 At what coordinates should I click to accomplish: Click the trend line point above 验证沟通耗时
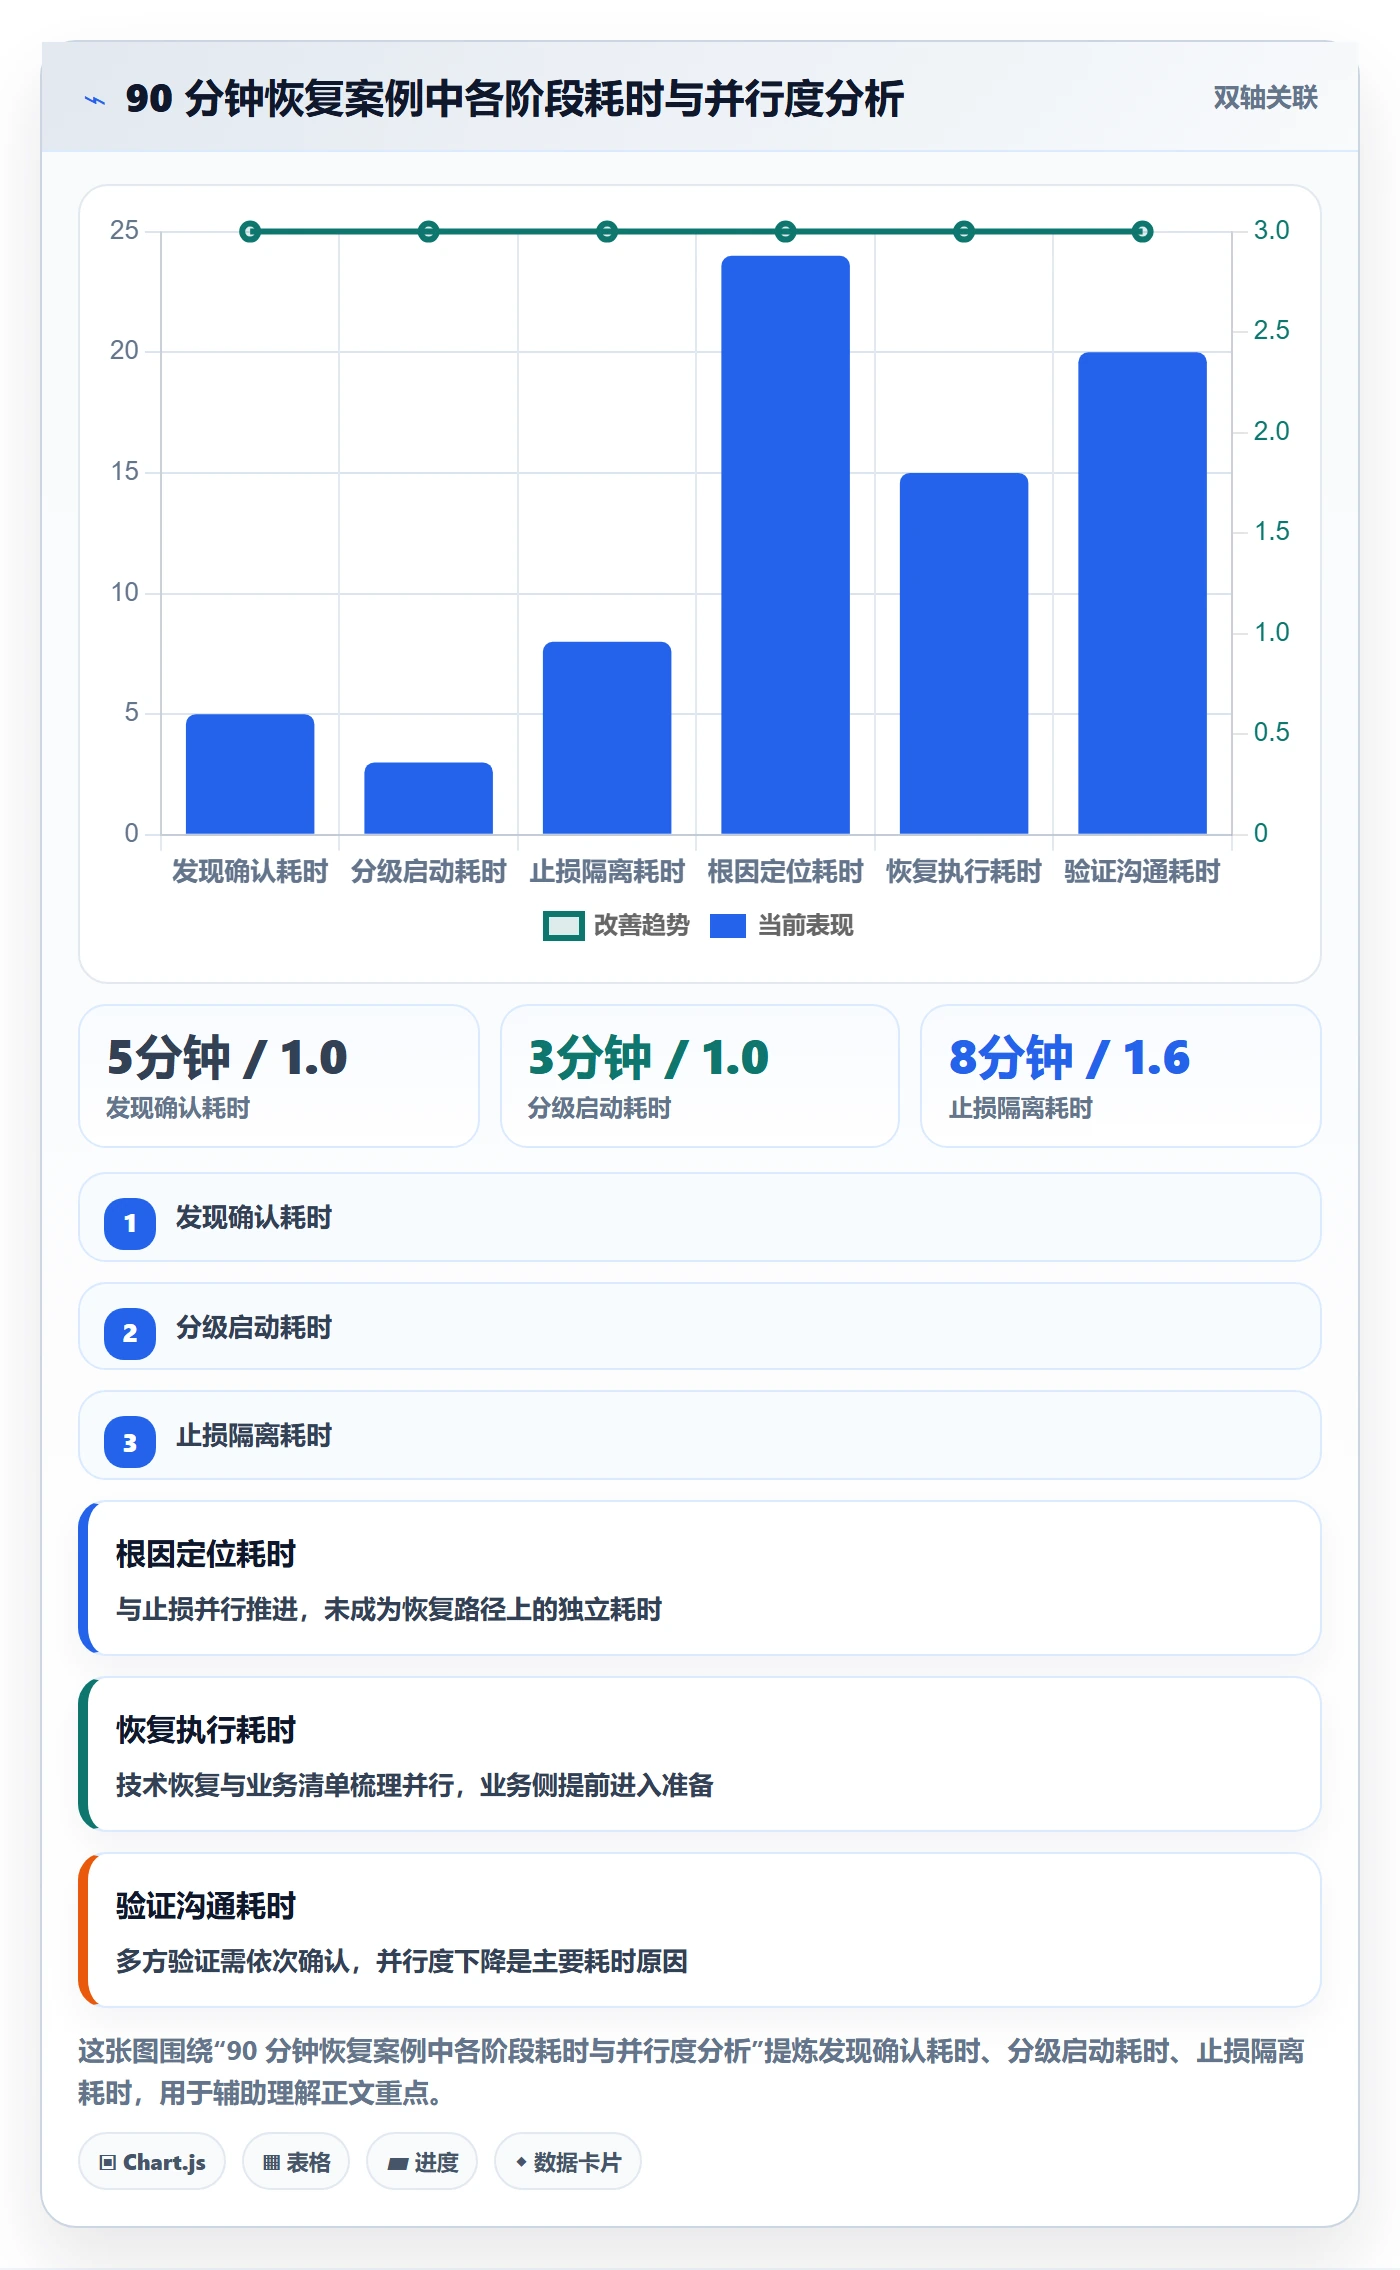click(x=1142, y=232)
